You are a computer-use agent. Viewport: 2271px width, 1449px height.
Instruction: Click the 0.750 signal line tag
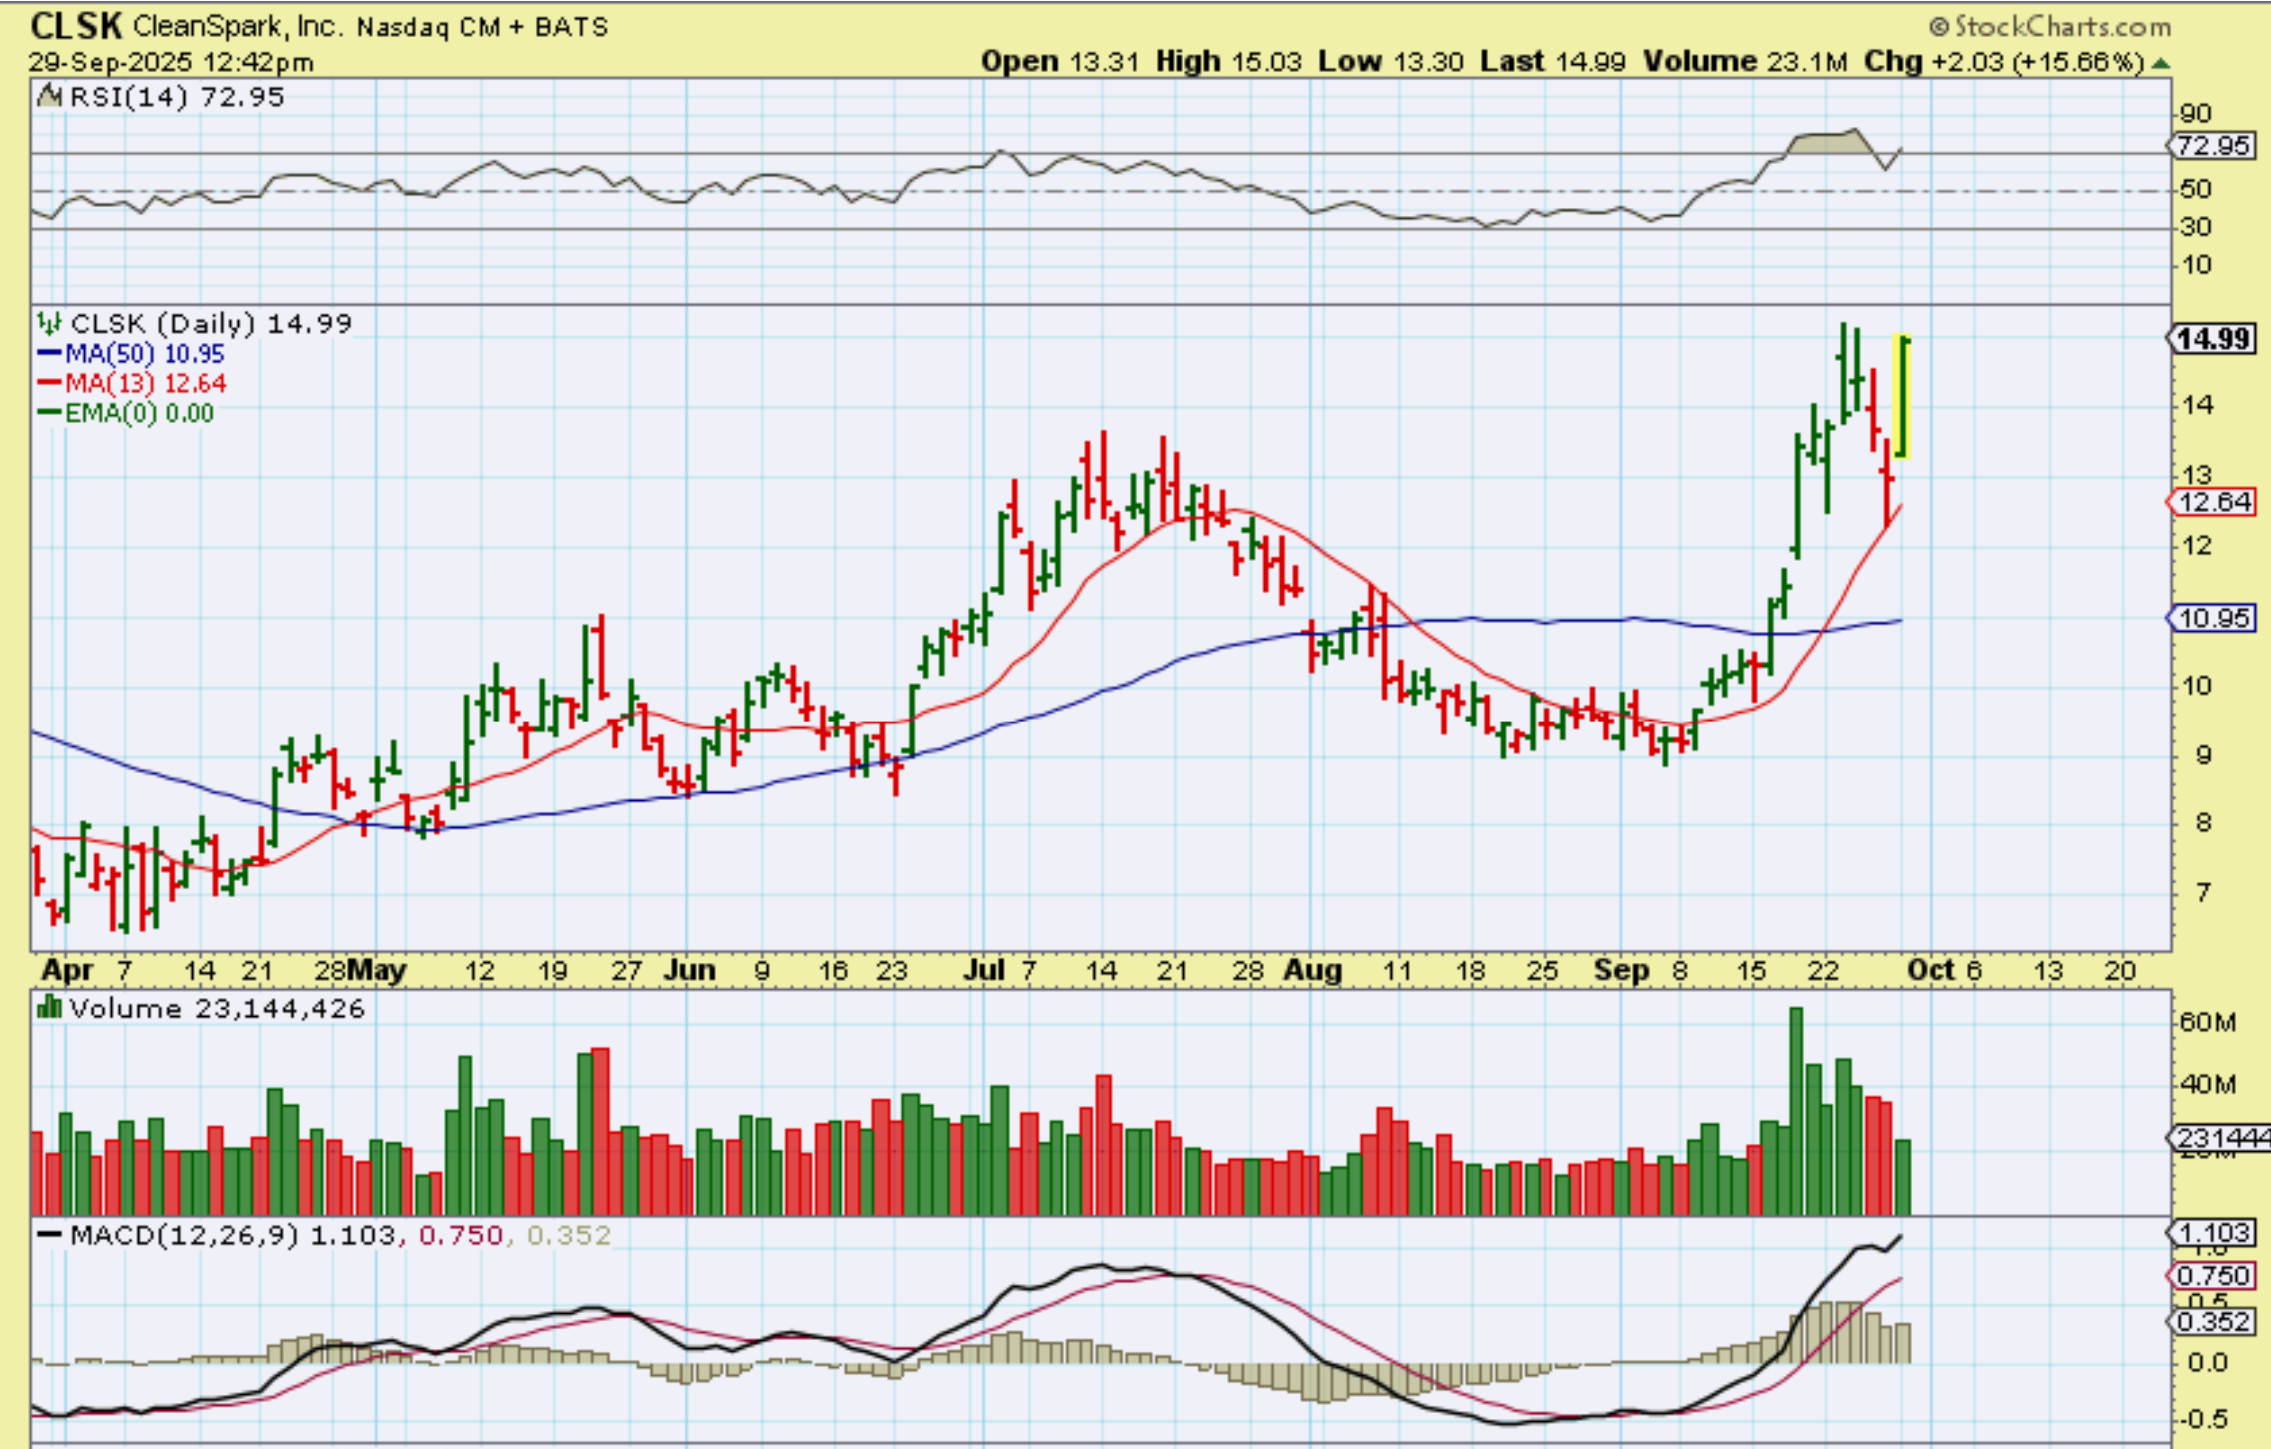click(x=2213, y=1276)
